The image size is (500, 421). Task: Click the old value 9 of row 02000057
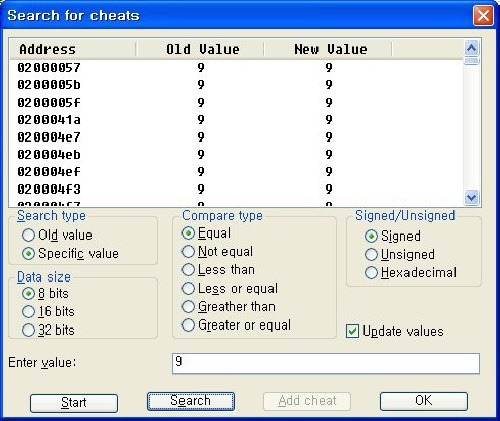point(201,68)
